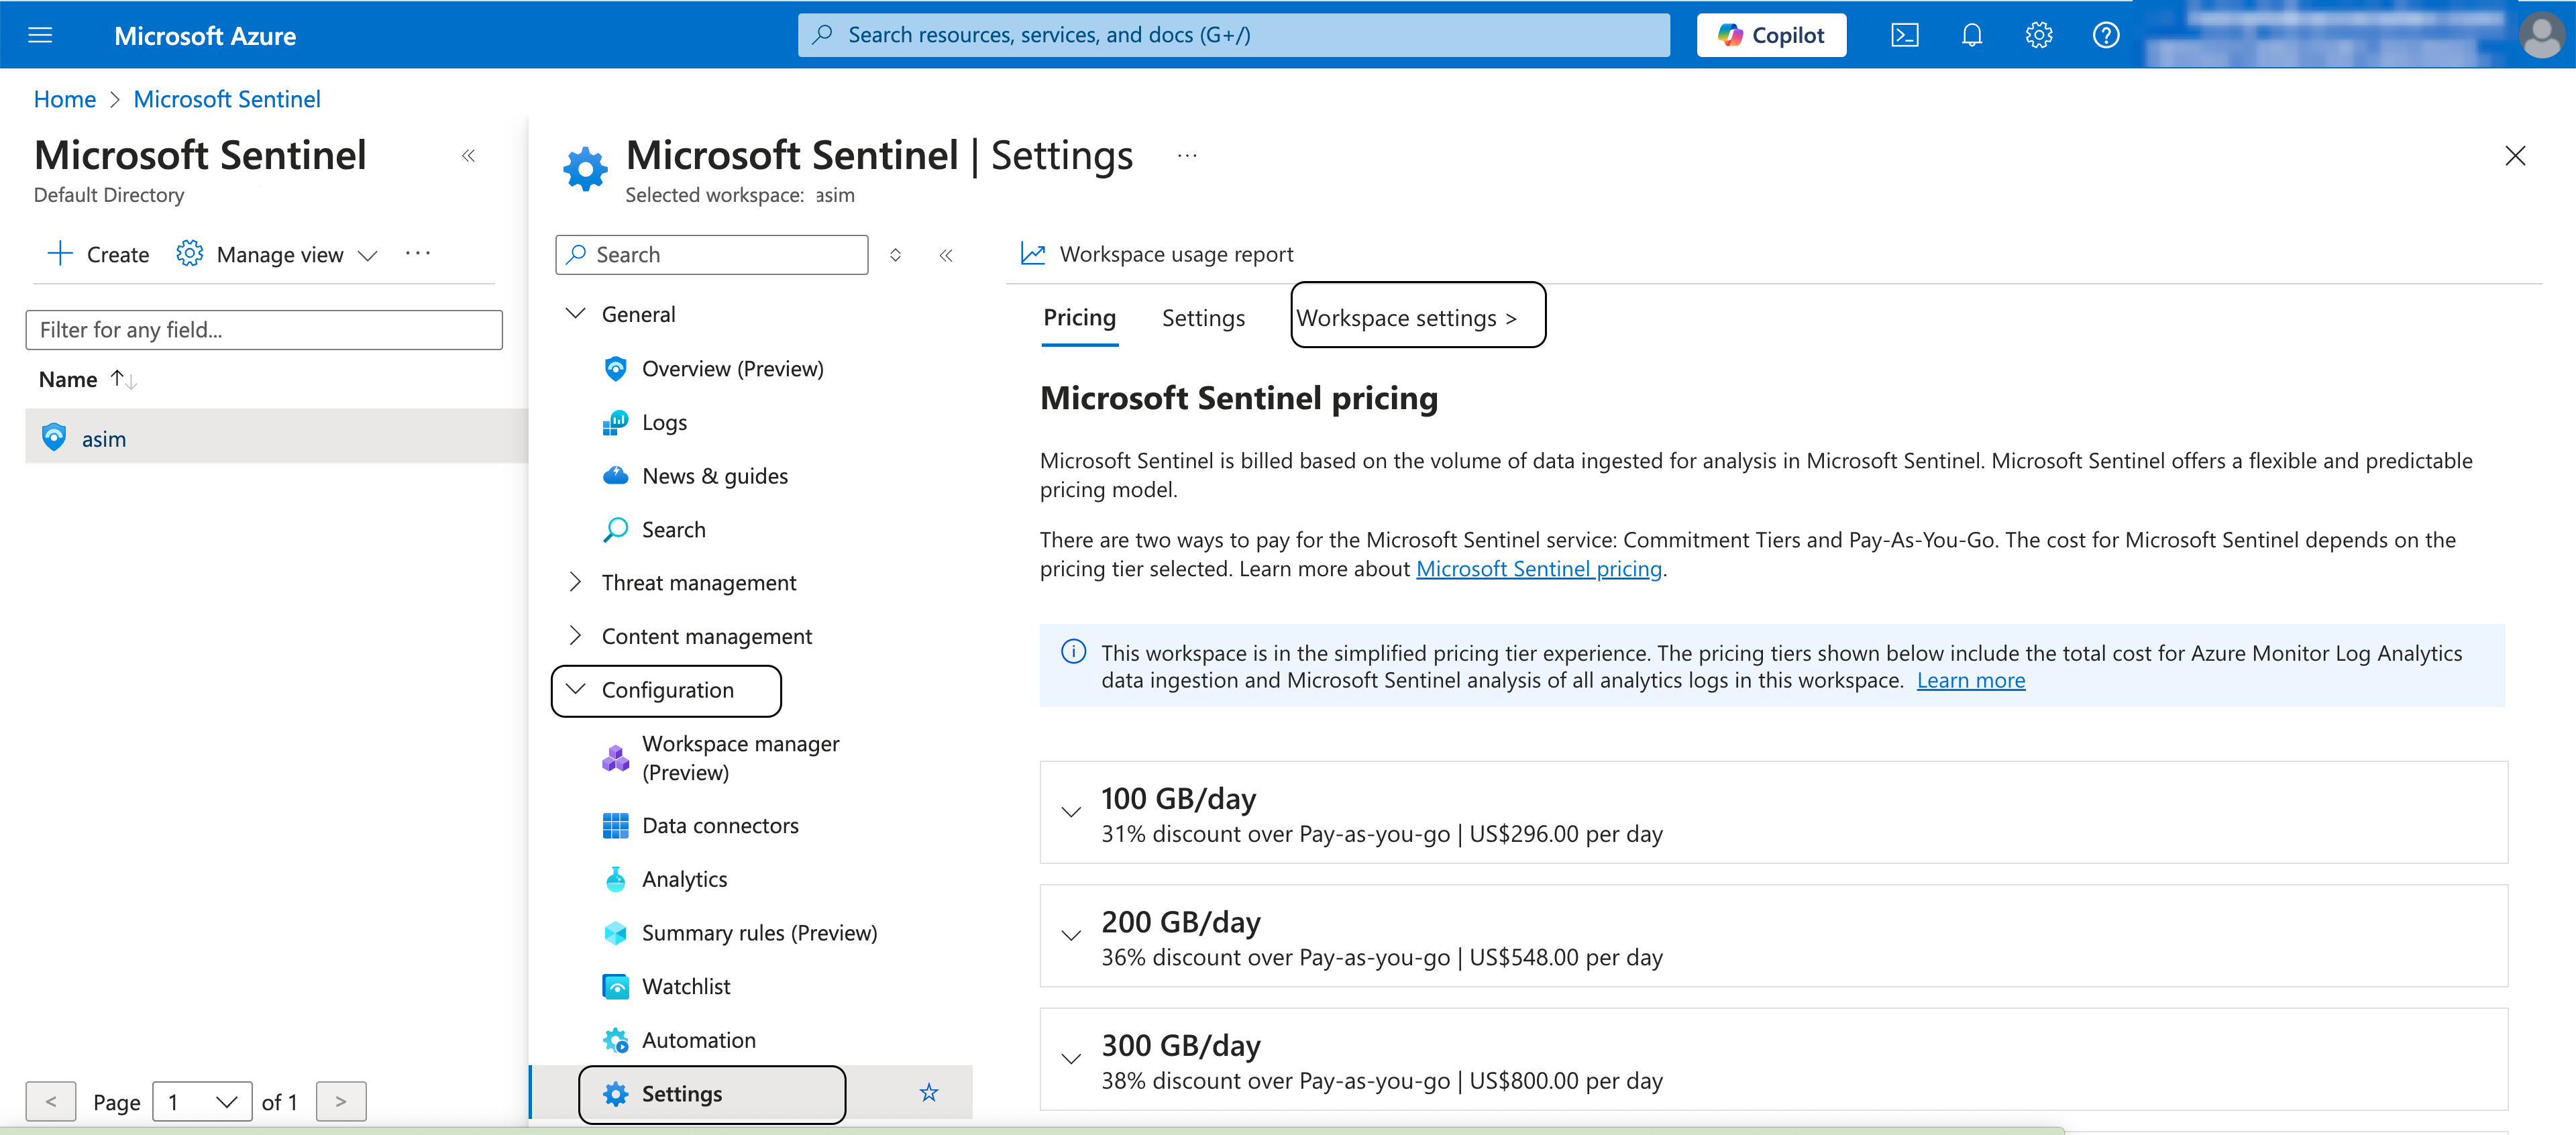Open Cloud Shell from the top bar

tap(1904, 35)
